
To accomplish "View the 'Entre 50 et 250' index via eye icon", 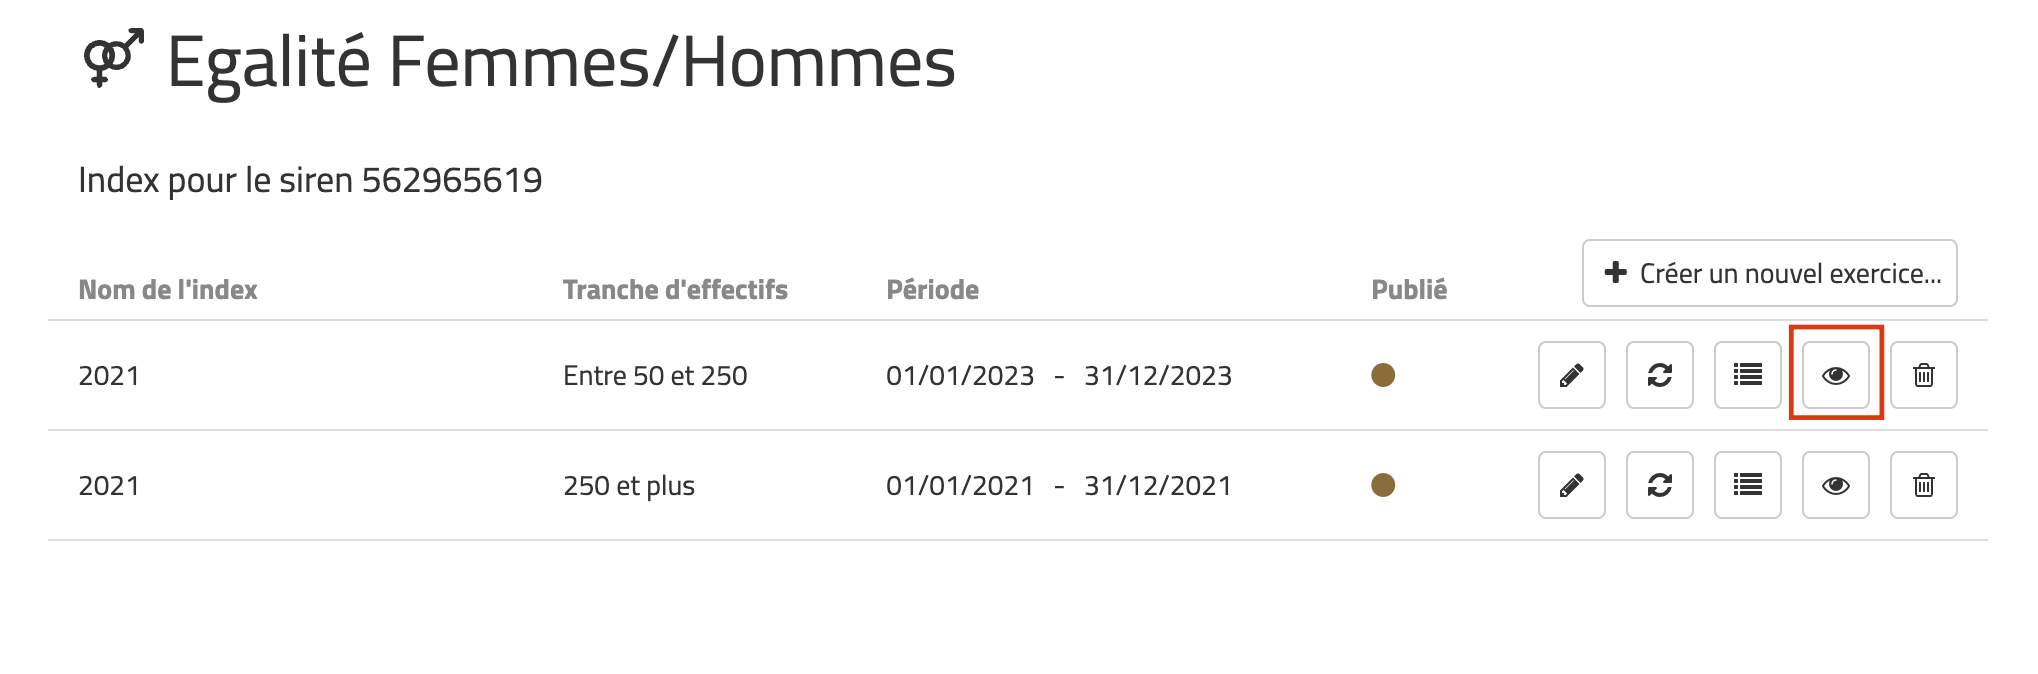I will (1835, 375).
